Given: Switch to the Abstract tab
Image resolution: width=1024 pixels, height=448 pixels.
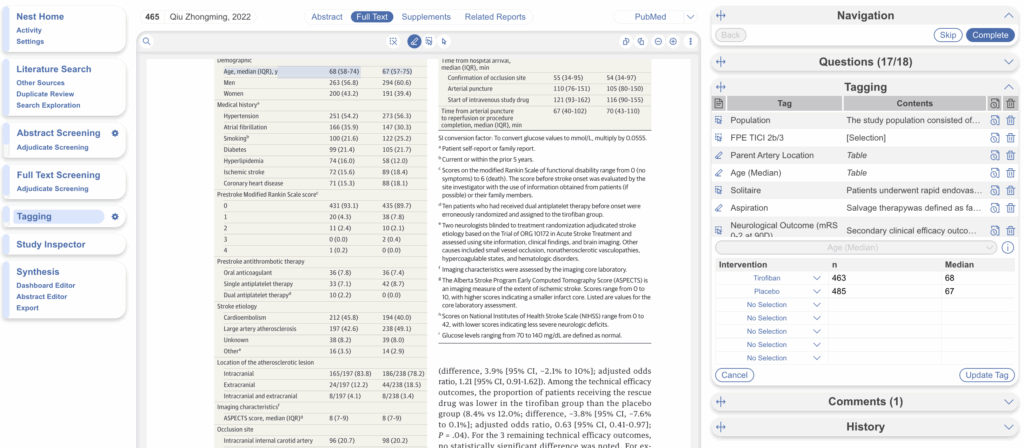Looking at the screenshot, I should click(327, 17).
